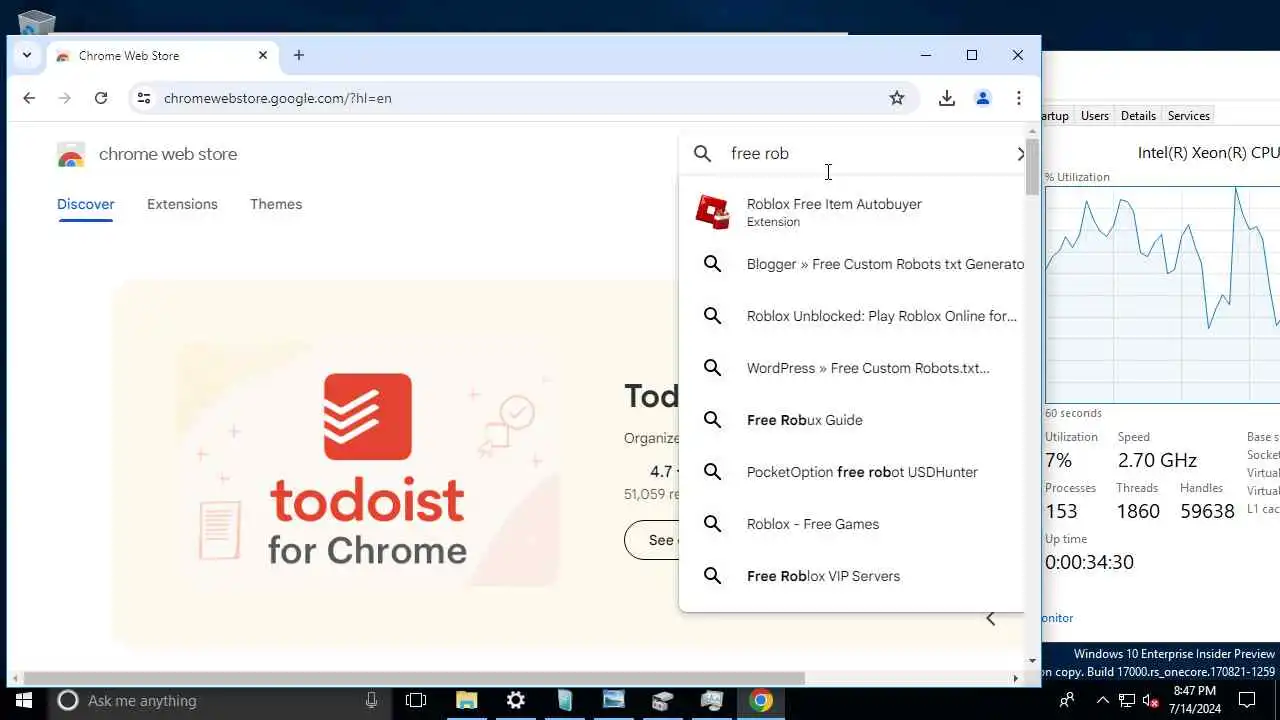This screenshot has width=1280, height=720.
Task: Close the Chrome Web Store tab
Action: click(x=263, y=55)
